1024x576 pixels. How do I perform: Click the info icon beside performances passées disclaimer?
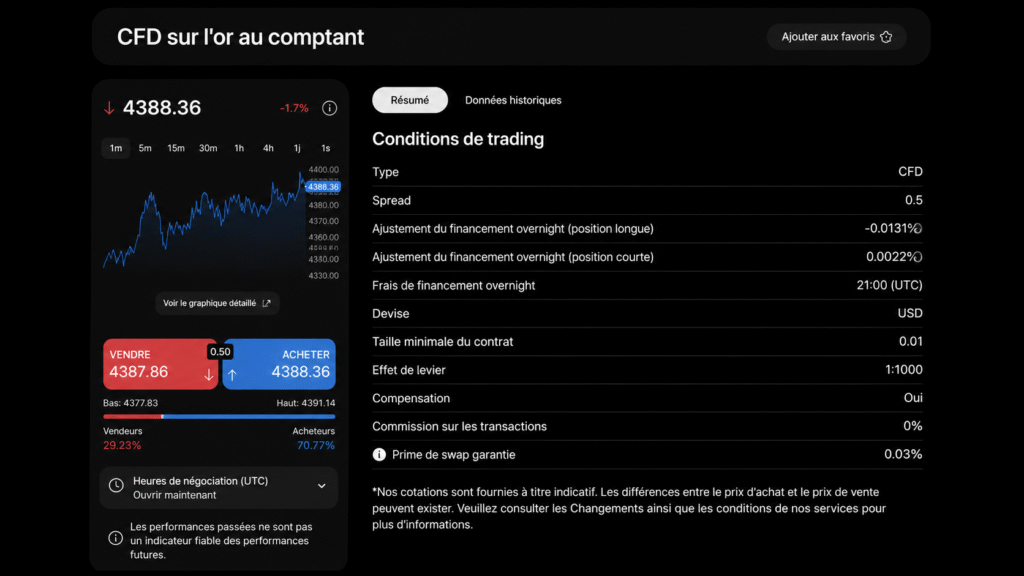[115, 538]
